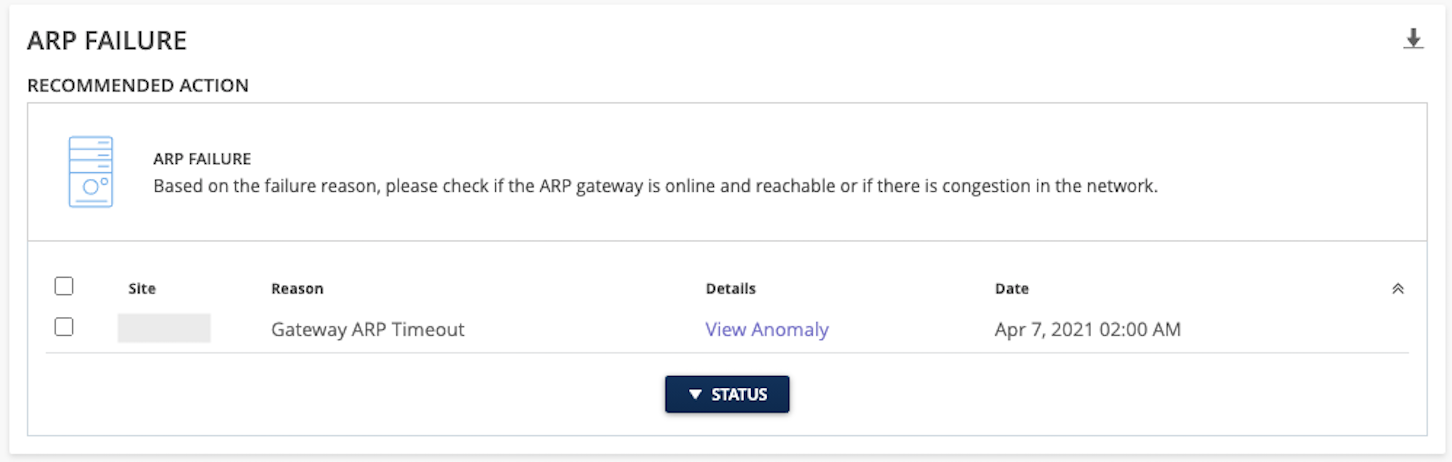
Task: Click the server illustration icon
Action: tap(90, 172)
